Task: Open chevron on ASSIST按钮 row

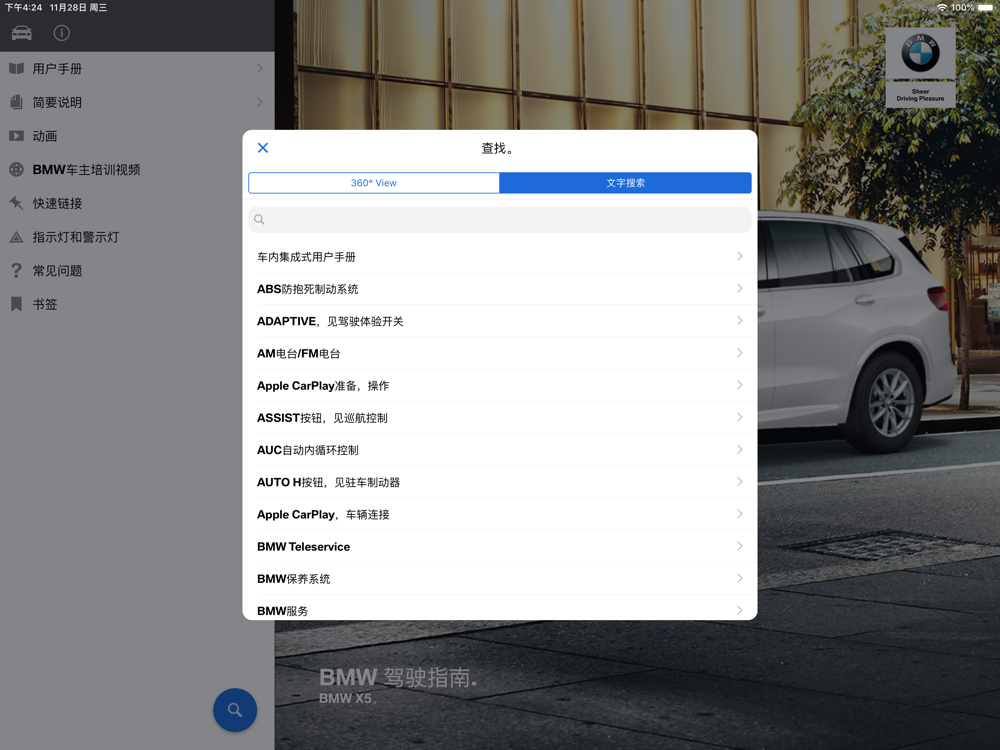Action: click(x=740, y=417)
